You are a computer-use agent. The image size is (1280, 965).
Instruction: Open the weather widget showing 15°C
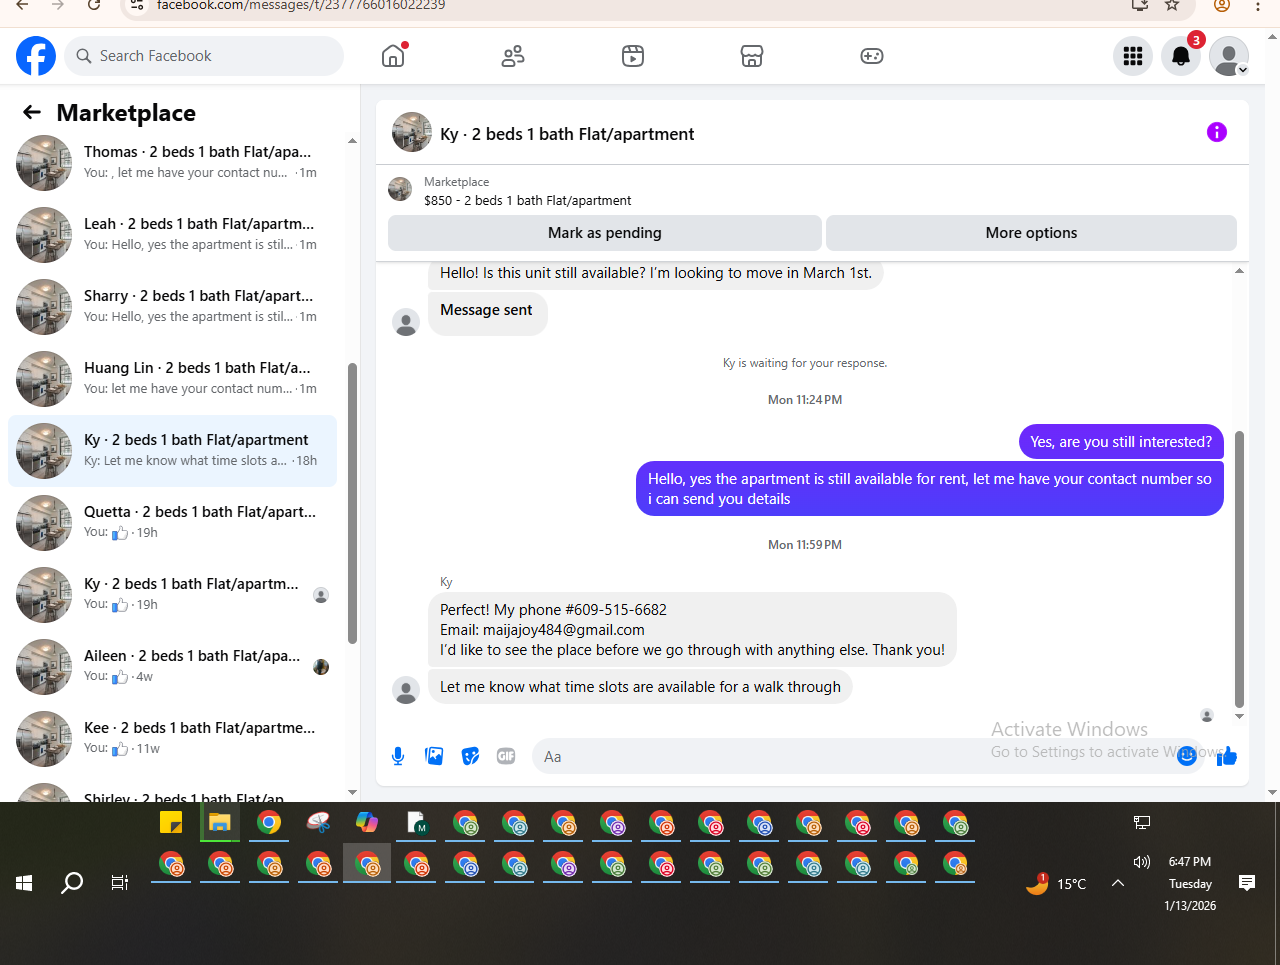(1056, 883)
